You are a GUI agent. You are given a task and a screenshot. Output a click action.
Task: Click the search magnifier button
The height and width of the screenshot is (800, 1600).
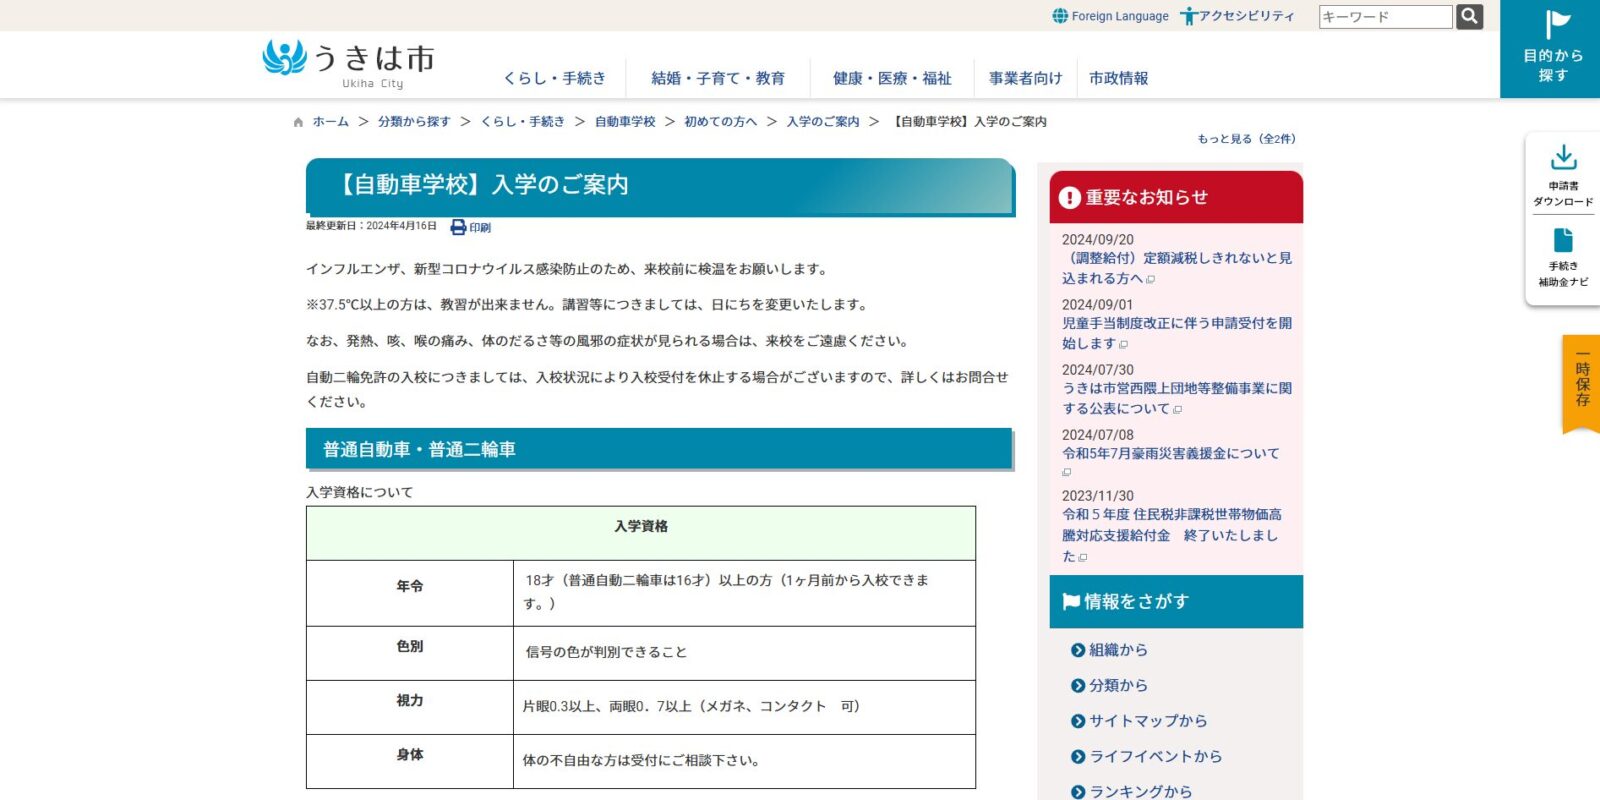[x=1469, y=16]
